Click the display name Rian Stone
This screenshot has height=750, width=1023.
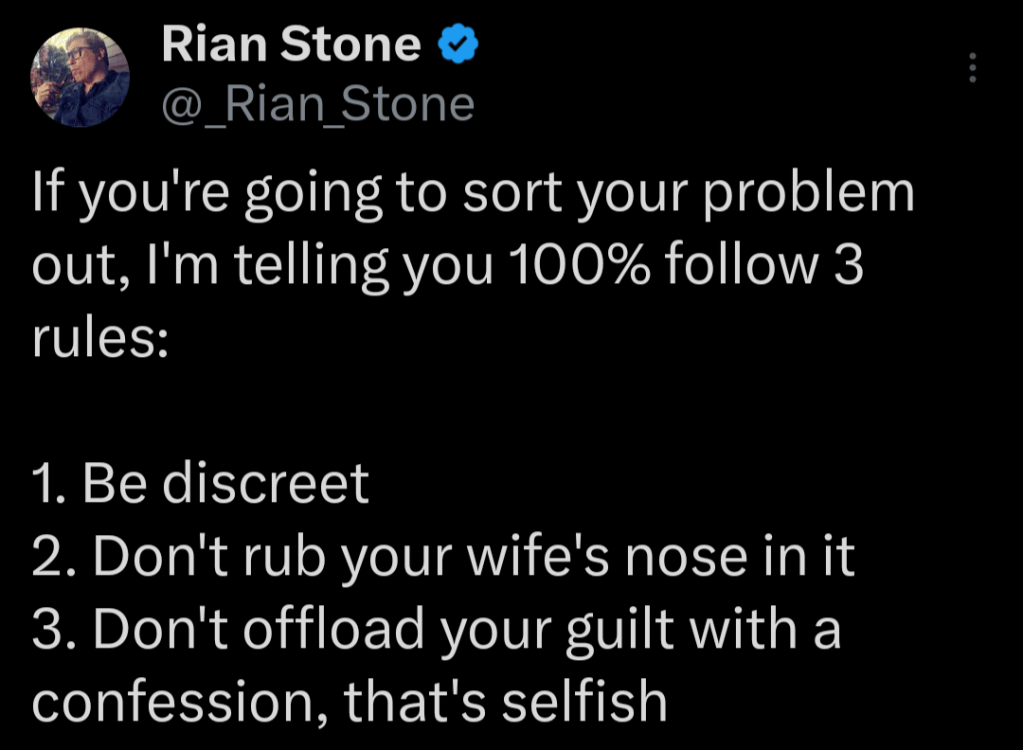(x=291, y=45)
